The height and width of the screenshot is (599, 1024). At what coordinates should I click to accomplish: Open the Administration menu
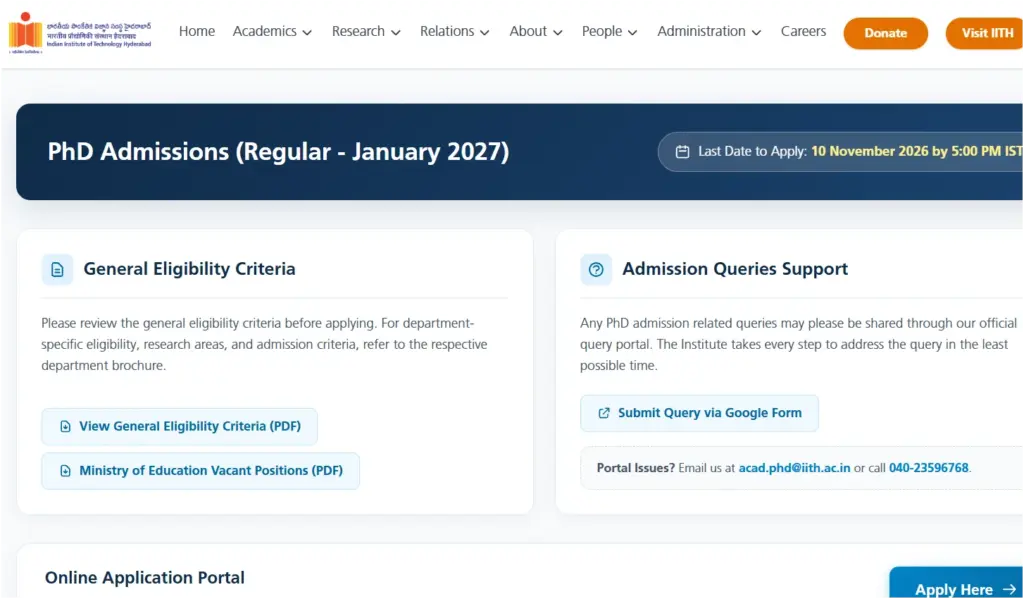coord(709,31)
